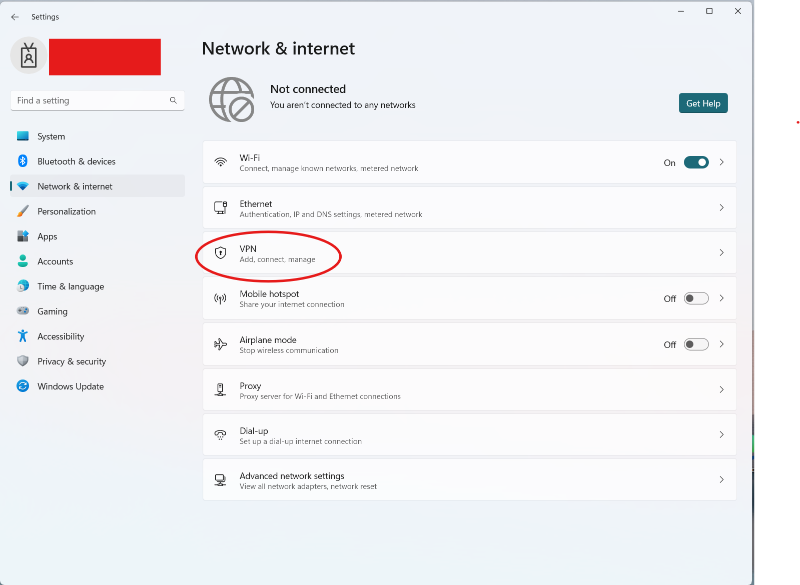Screen dimensions: 800x585
Task: Switch on Airplane mode toggle
Action: click(696, 344)
